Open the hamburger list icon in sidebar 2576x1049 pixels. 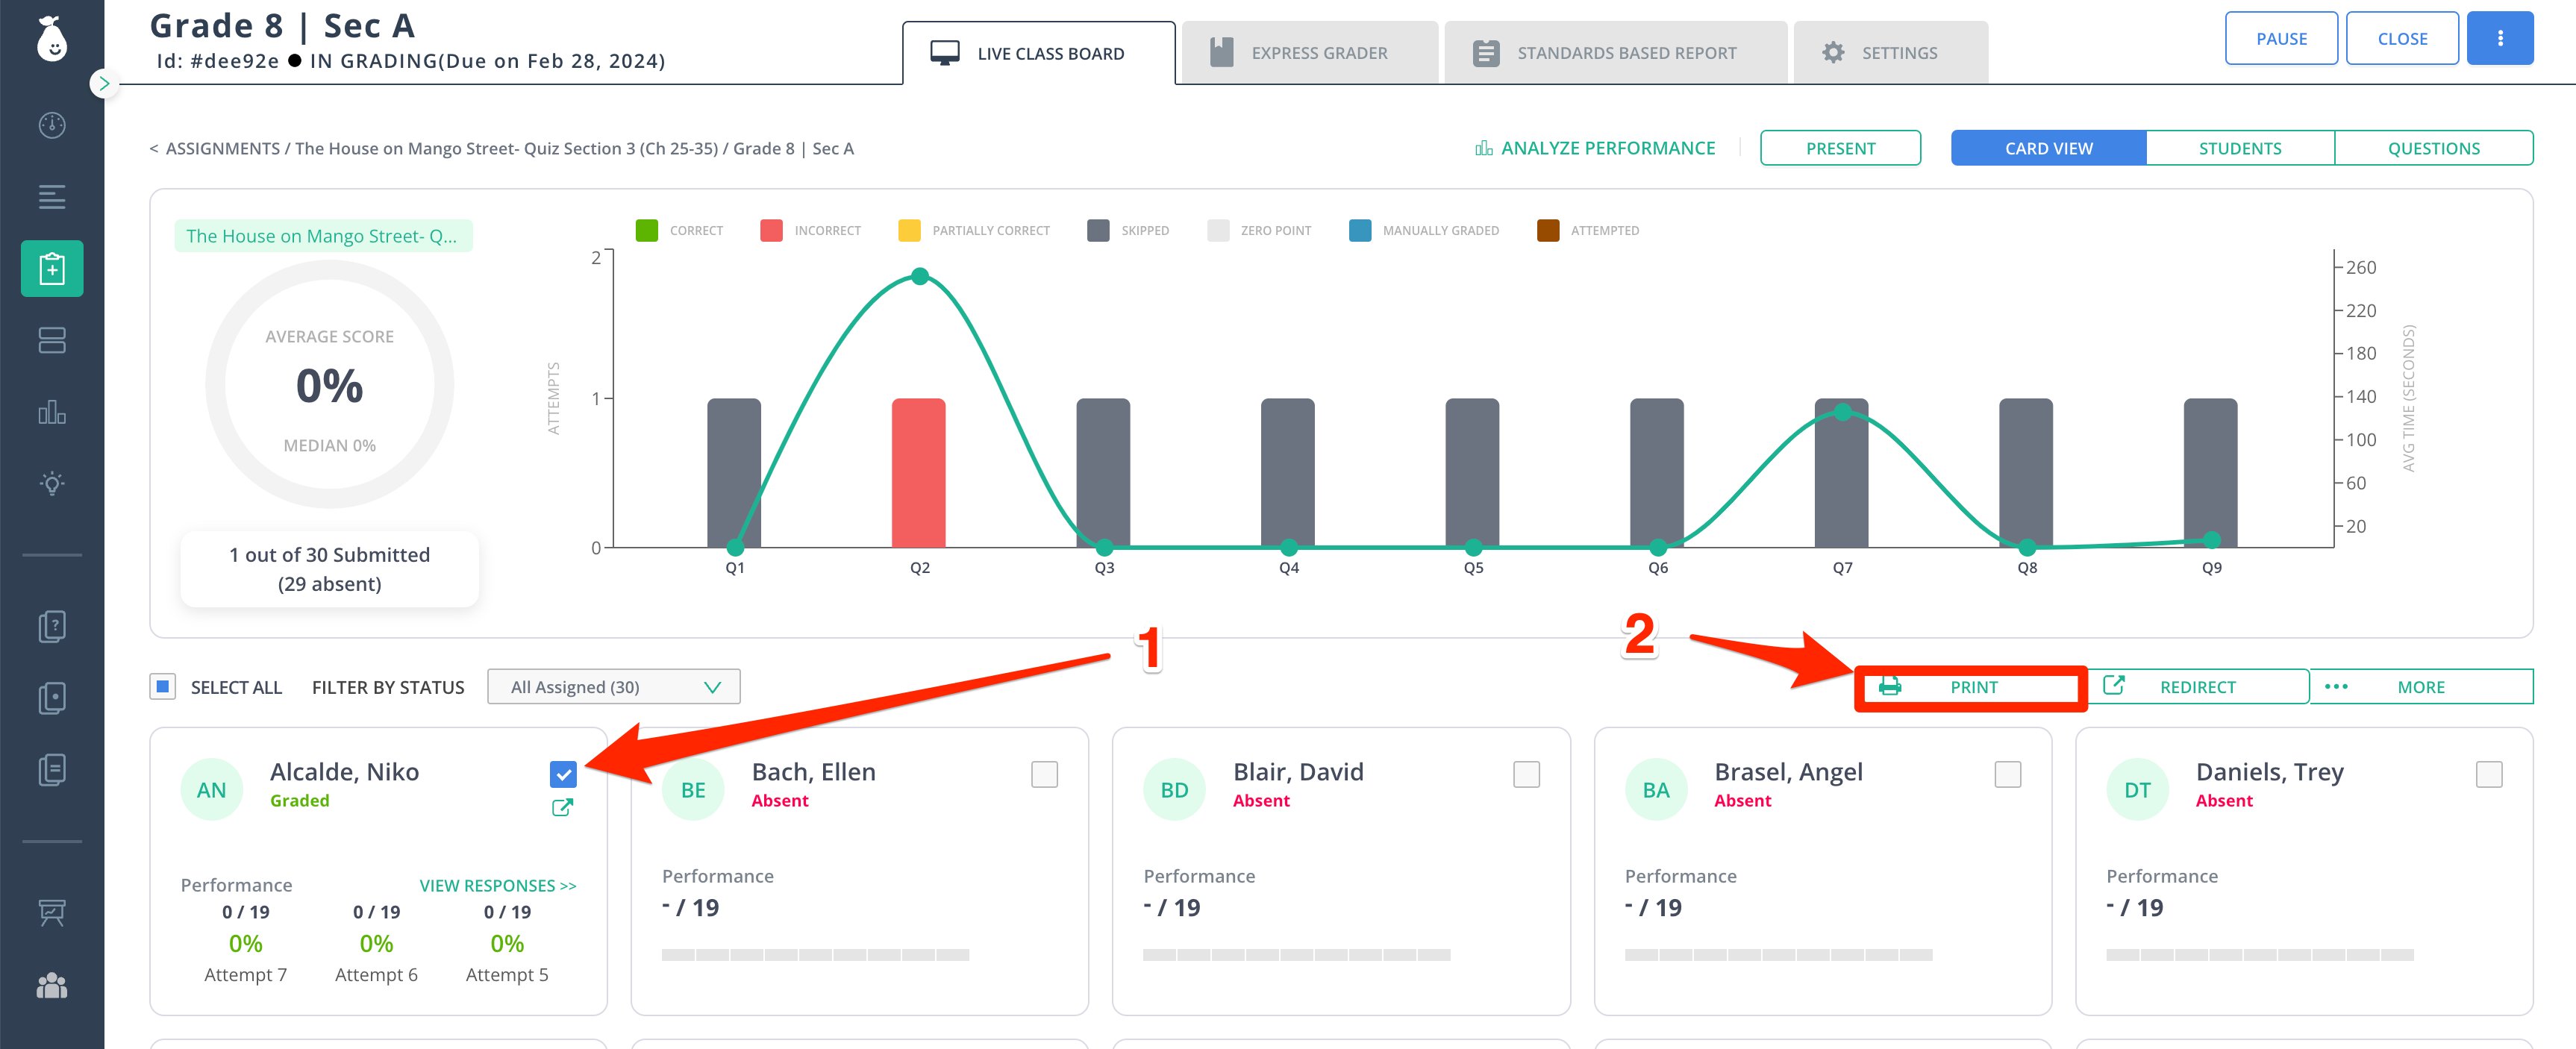52,197
